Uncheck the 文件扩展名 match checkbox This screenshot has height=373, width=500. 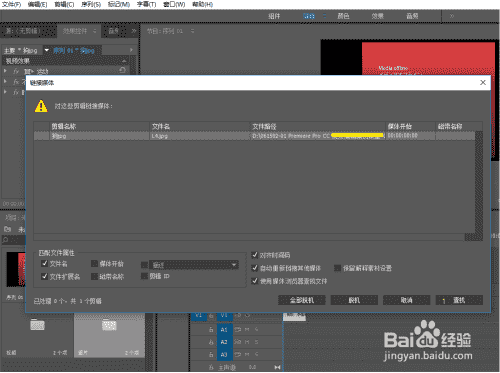point(44,276)
